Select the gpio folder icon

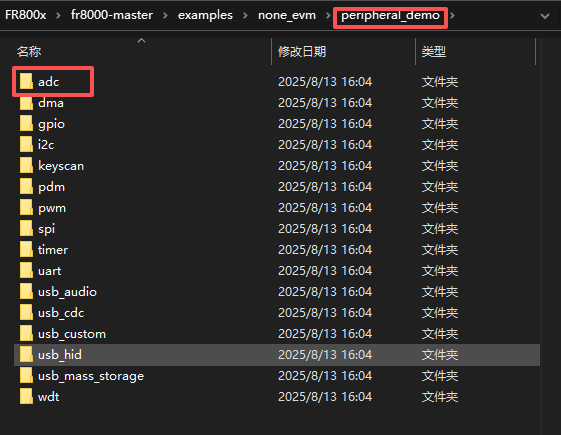coord(26,124)
